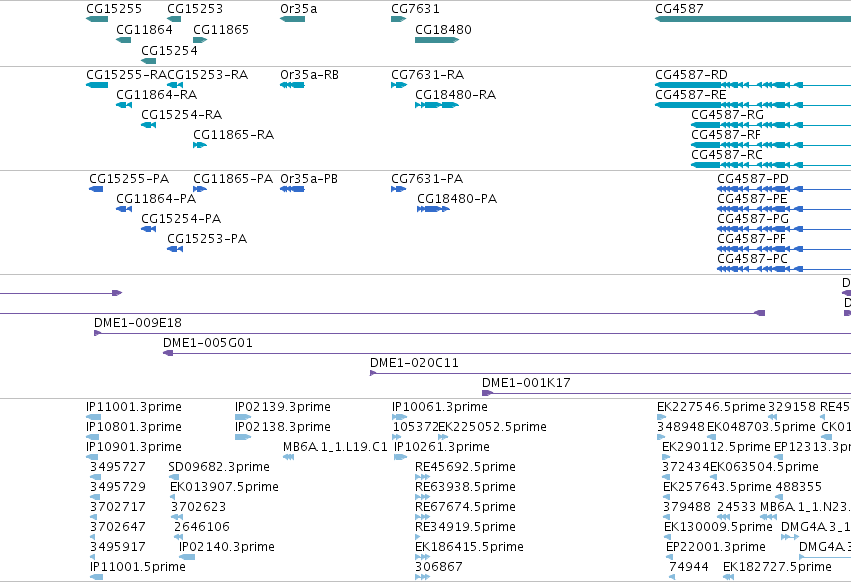Select EST EK013907.5prime
Screen dimensions: 851x582
173,497
